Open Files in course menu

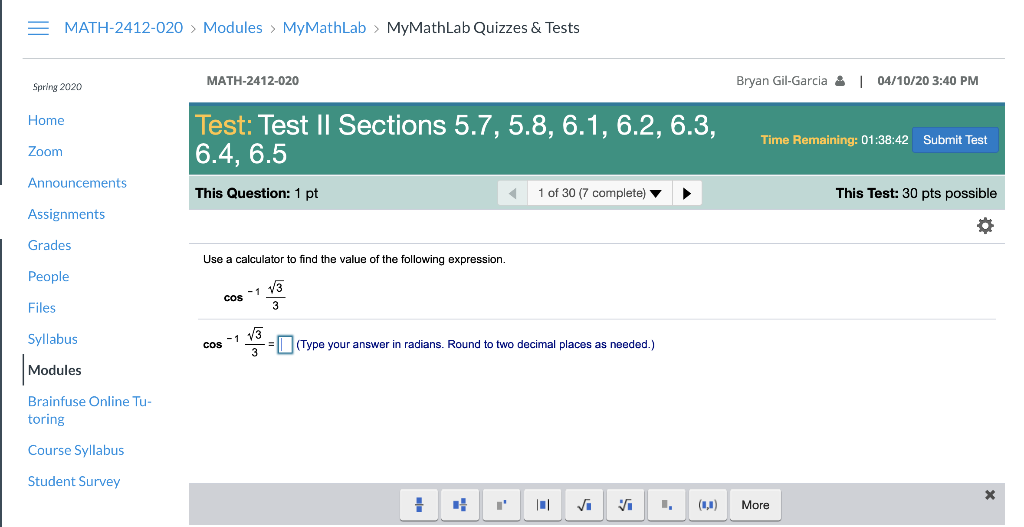(x=42, y=308)
